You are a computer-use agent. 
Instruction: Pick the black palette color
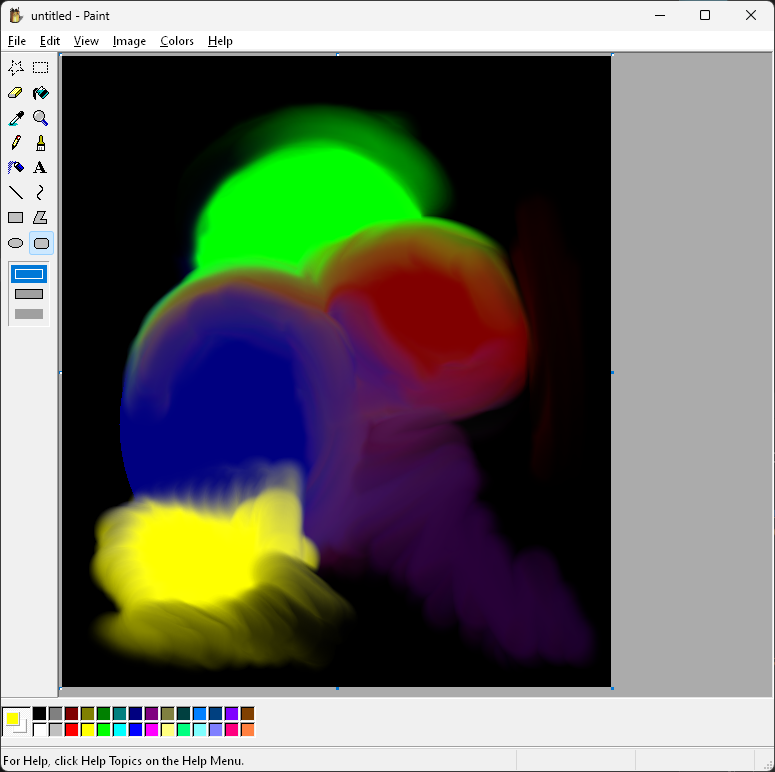point(40,713)
